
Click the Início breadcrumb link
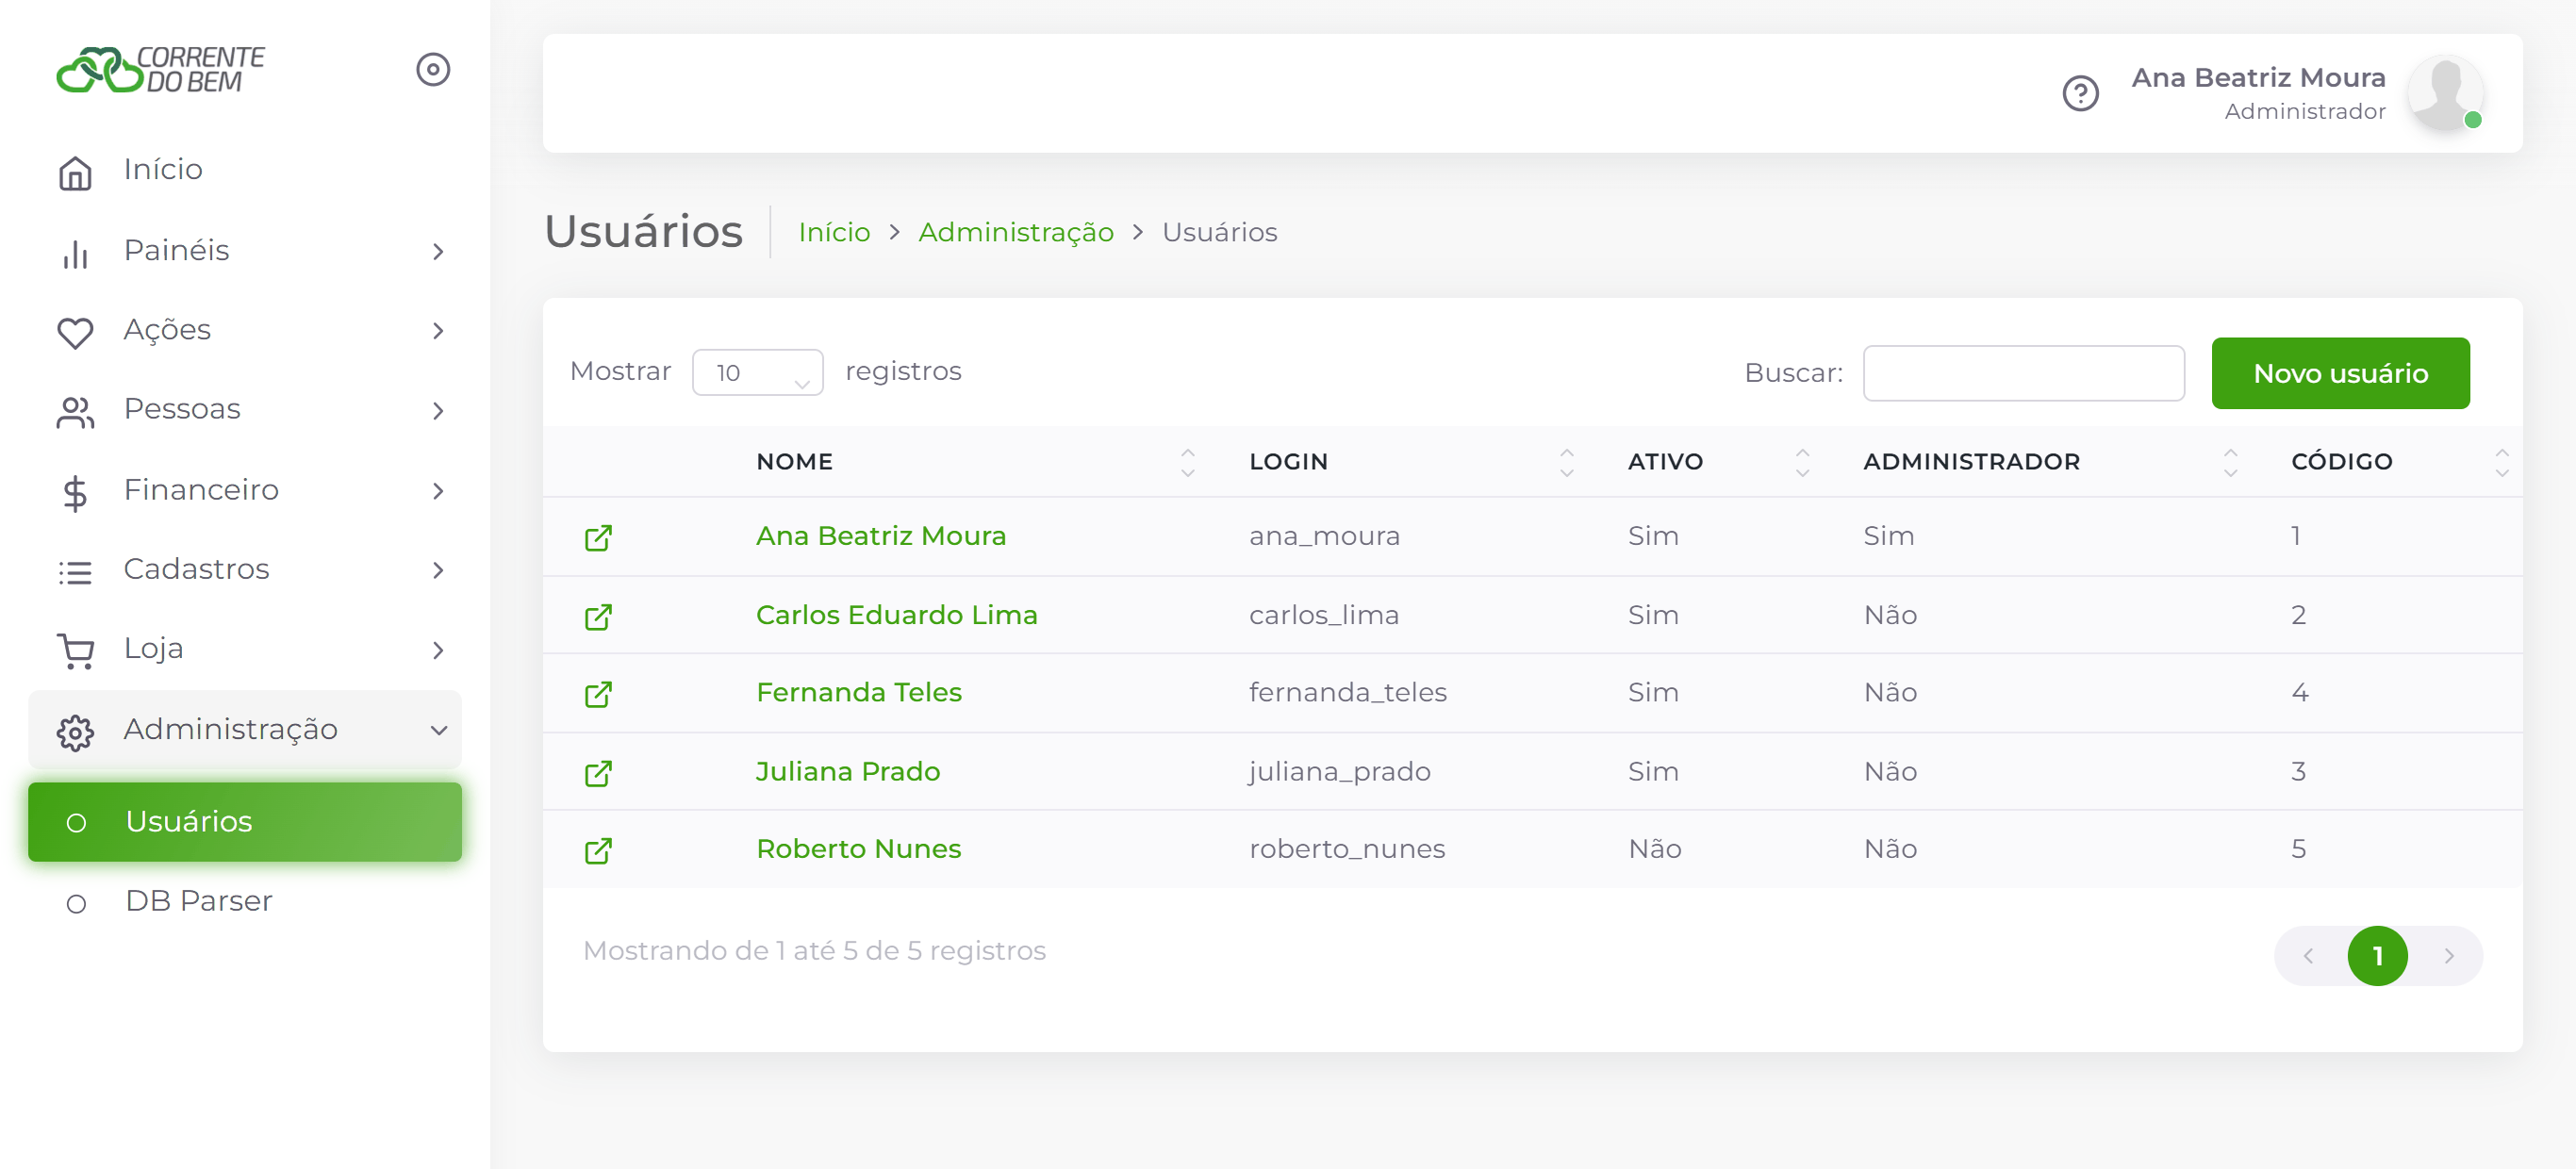pyautogui.click(x=834, y=232)
